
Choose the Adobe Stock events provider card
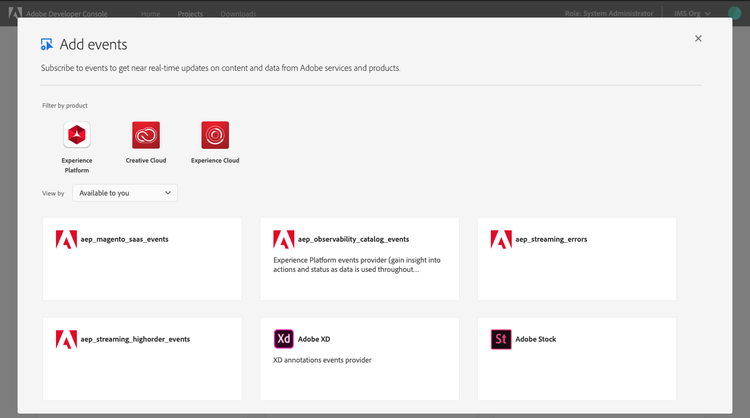(x=577, y=359)
